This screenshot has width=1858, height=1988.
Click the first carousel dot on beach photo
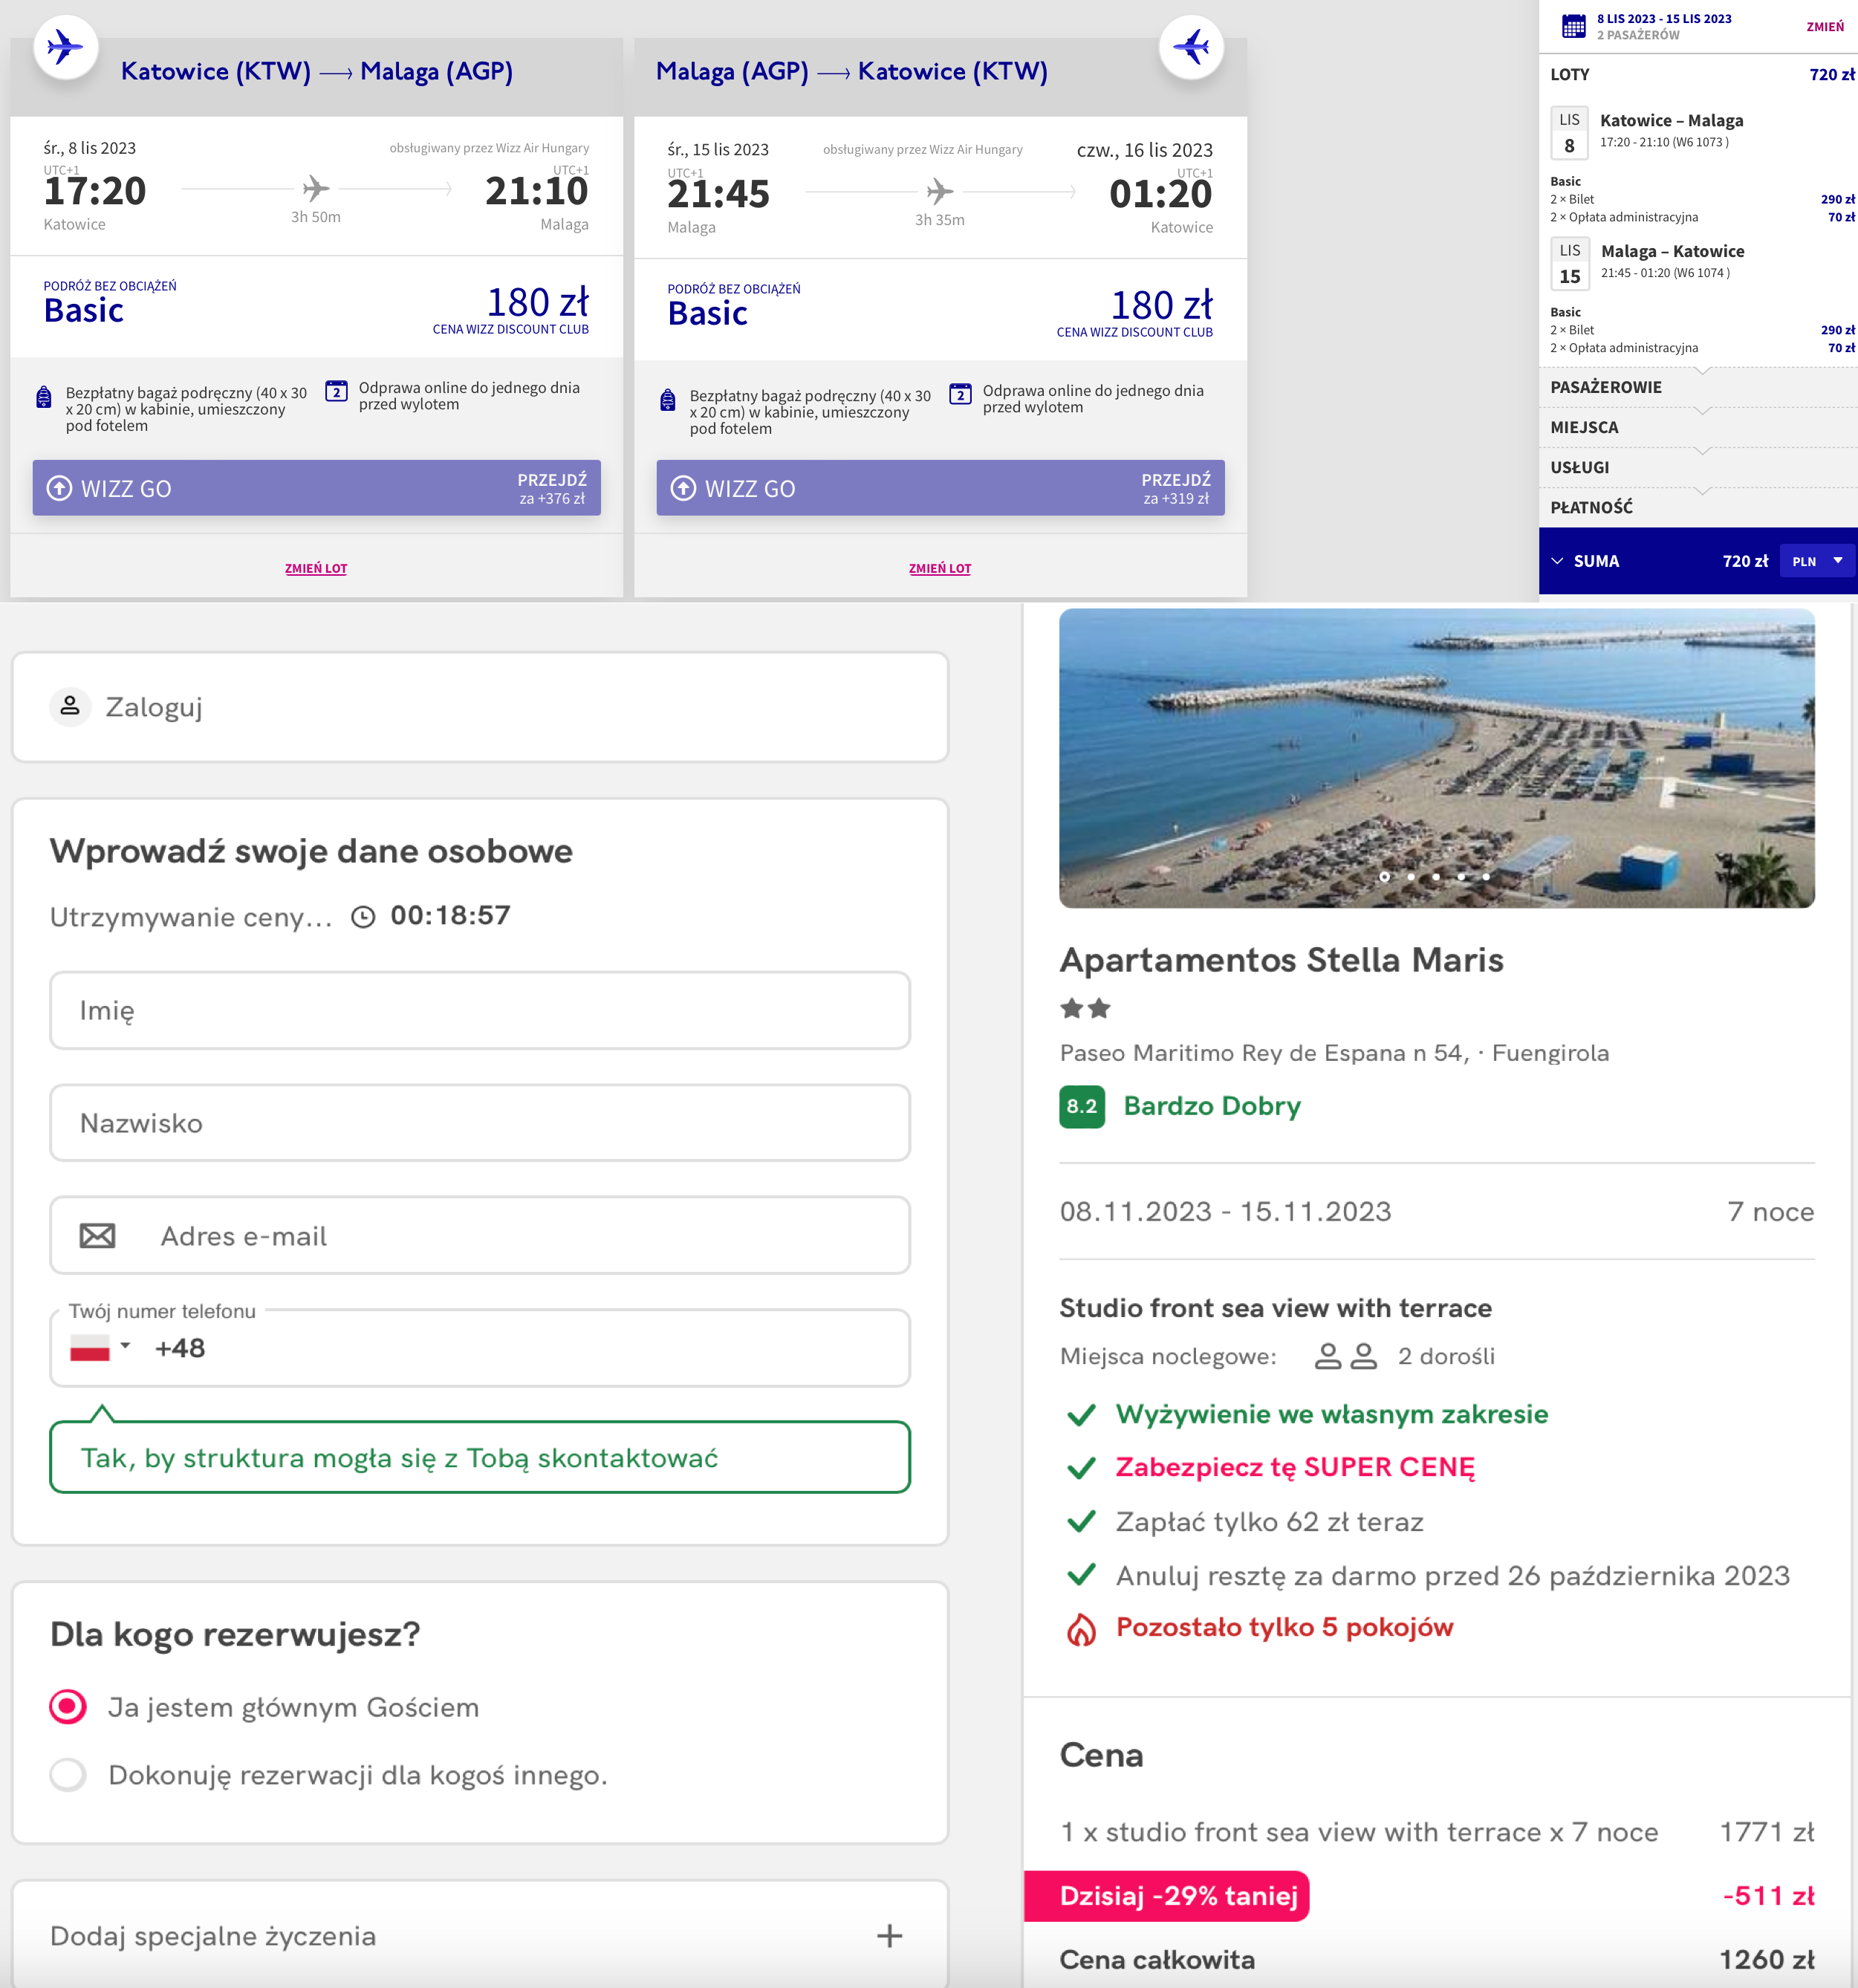click(1384, 876)
